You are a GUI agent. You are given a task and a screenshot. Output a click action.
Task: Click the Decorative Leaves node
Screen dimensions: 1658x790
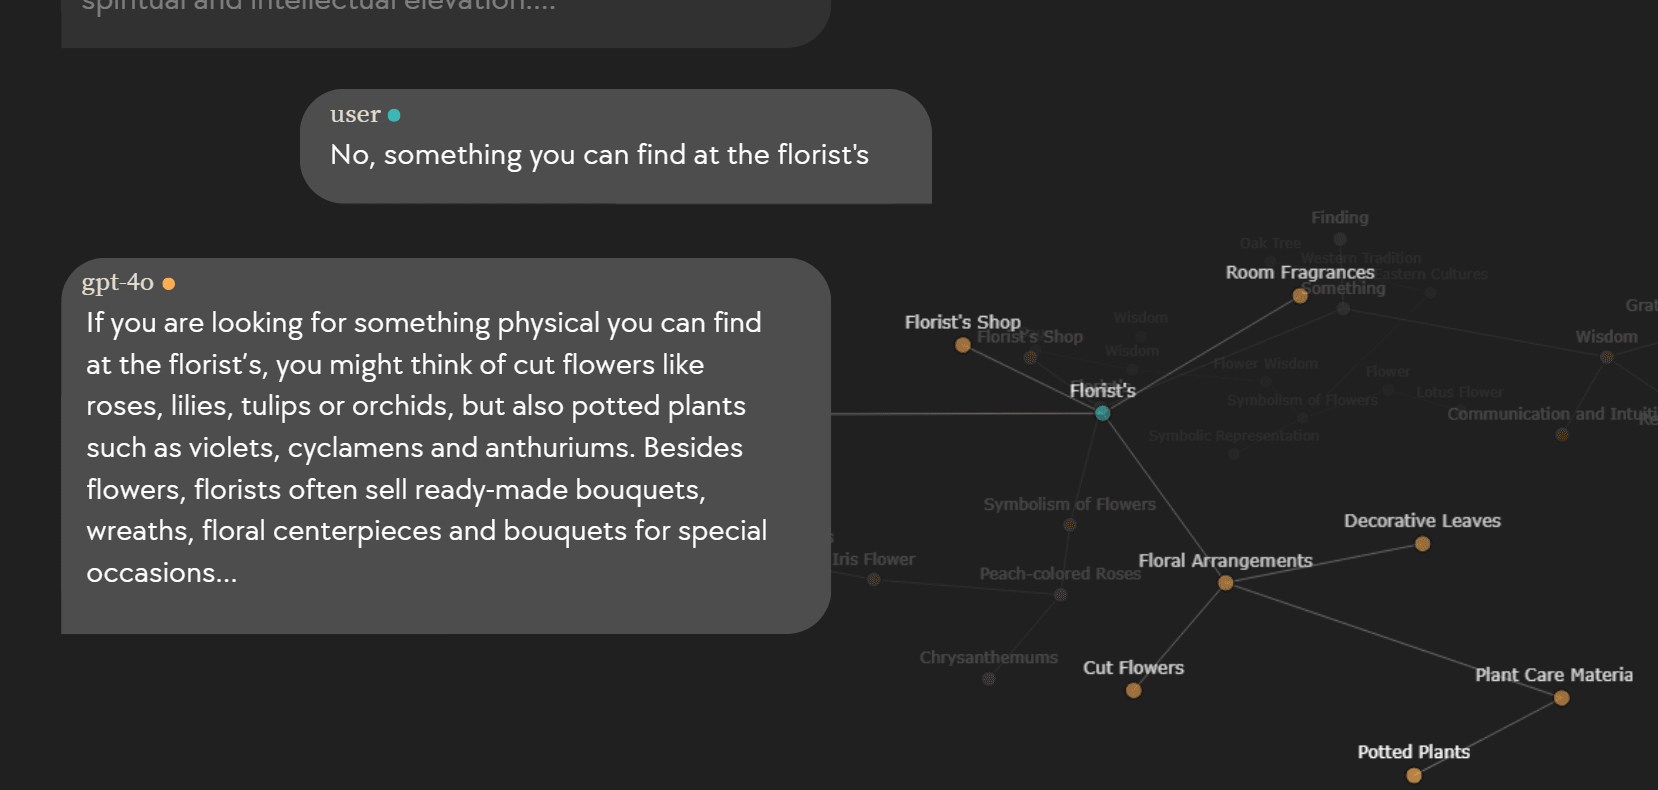tap(1422, 544)
